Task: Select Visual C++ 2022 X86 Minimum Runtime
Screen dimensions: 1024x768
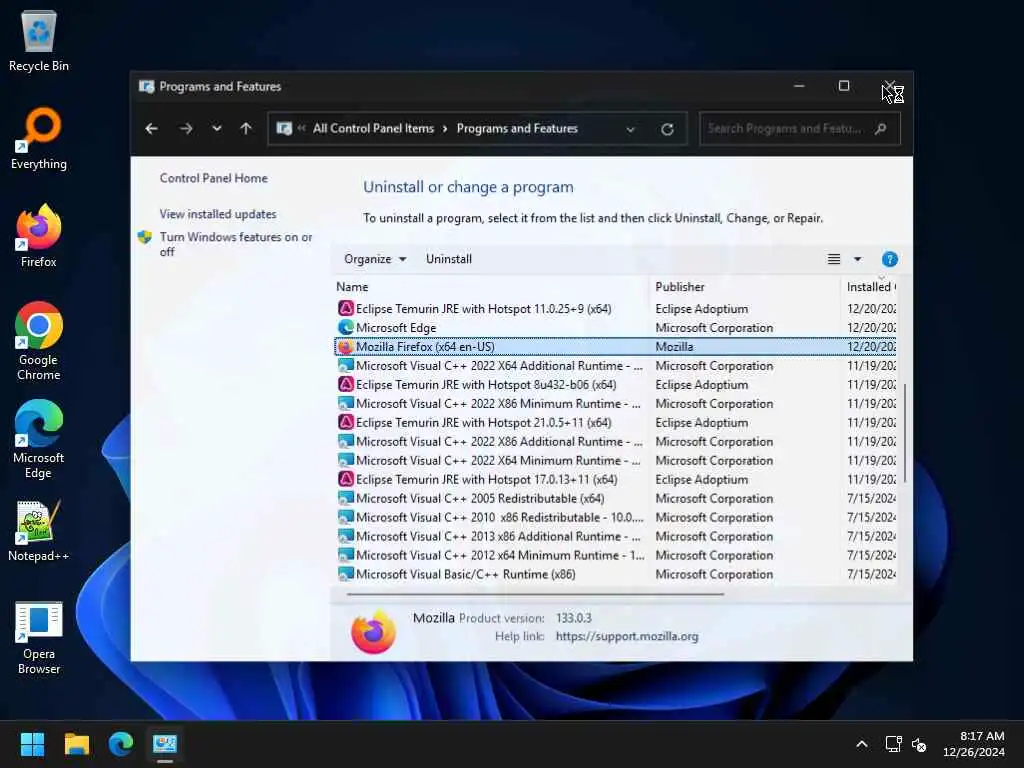Action: pos(615,404)
